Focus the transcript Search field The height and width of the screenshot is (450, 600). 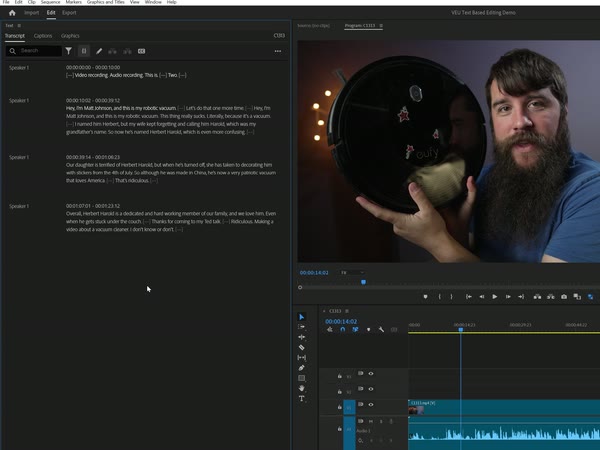pos(34,51)
